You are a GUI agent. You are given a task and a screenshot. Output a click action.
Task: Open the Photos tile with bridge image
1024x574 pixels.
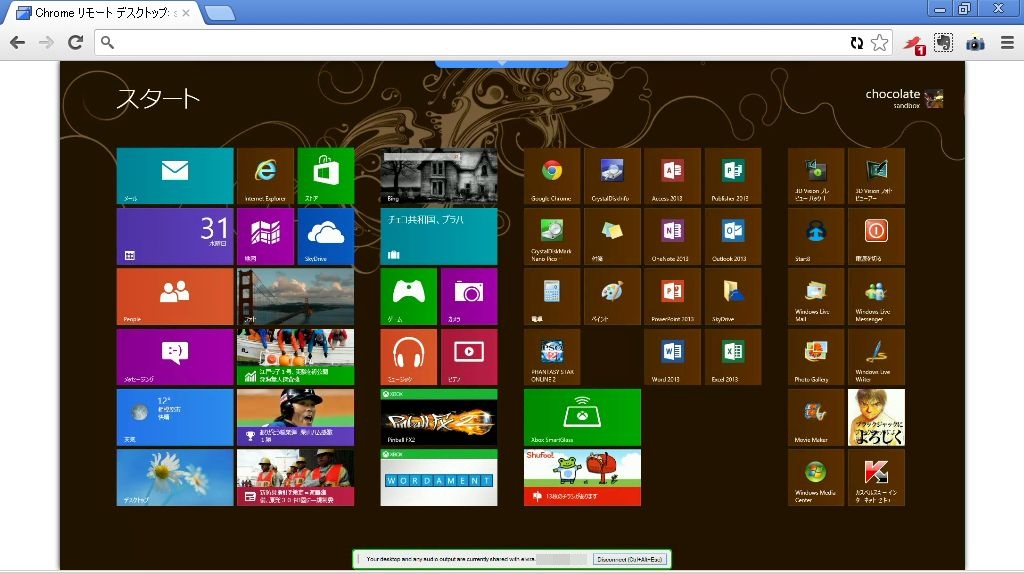point(295,296)
